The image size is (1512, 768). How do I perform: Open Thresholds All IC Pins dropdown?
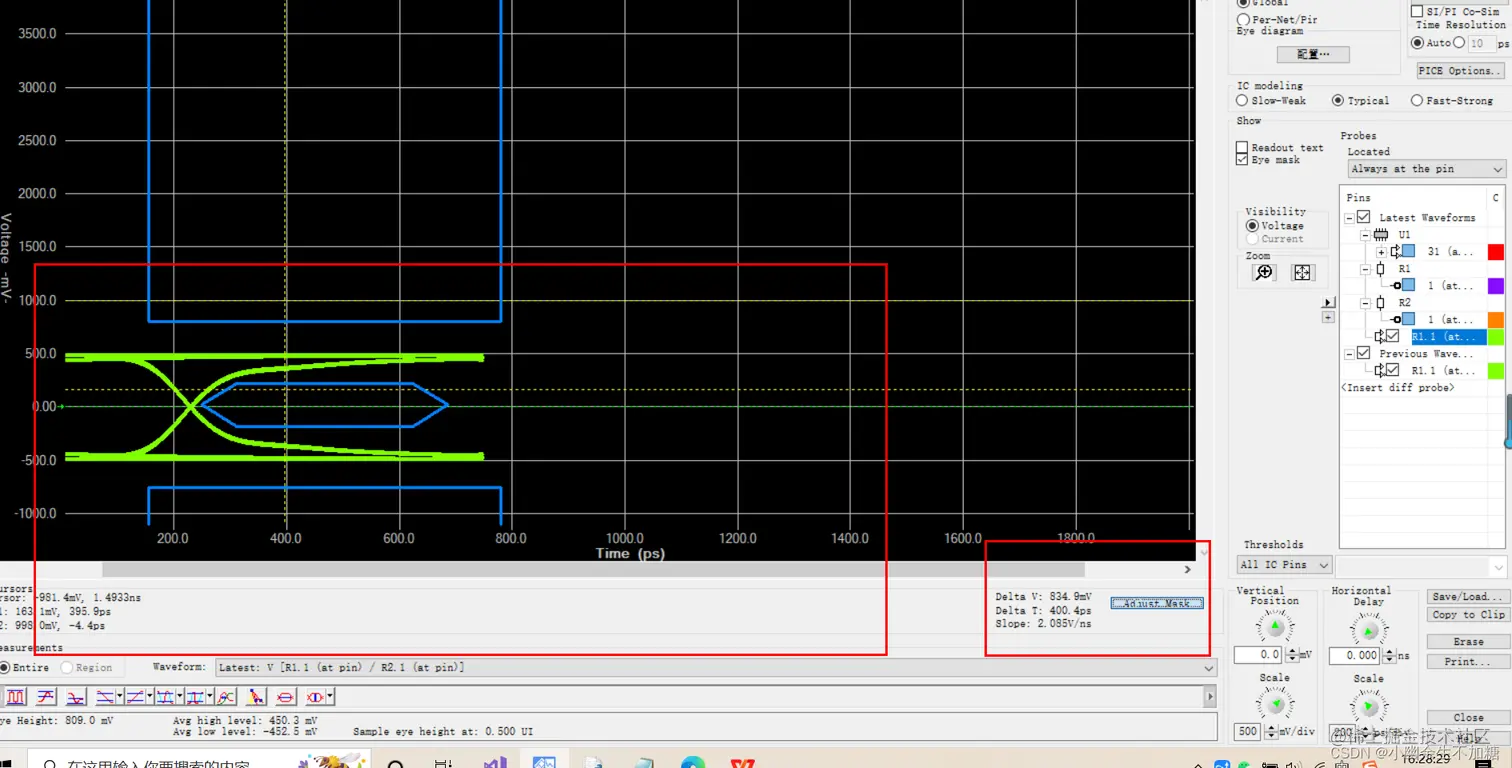(x=1285, y=565)
